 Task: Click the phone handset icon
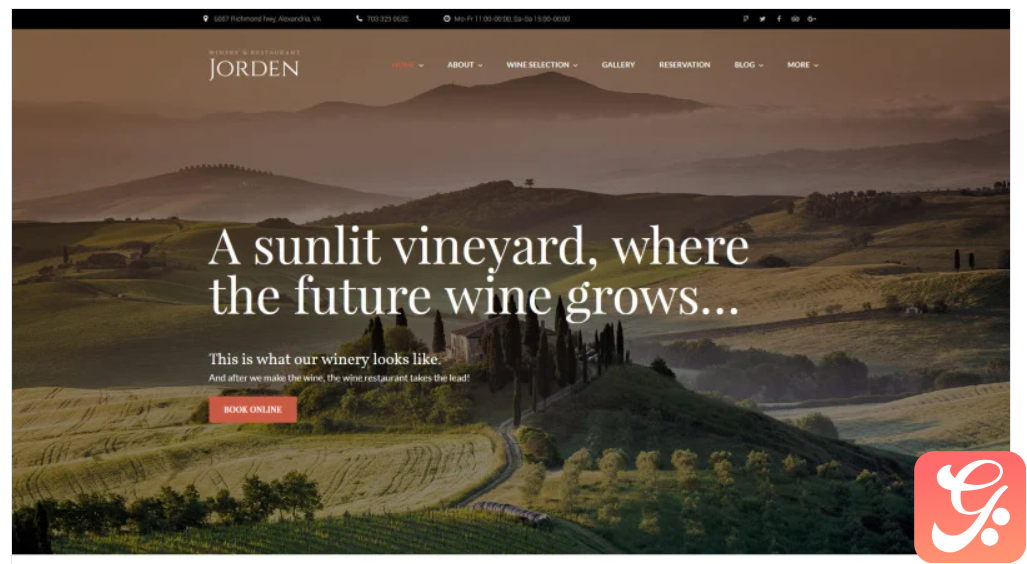[x=359, y=19]
